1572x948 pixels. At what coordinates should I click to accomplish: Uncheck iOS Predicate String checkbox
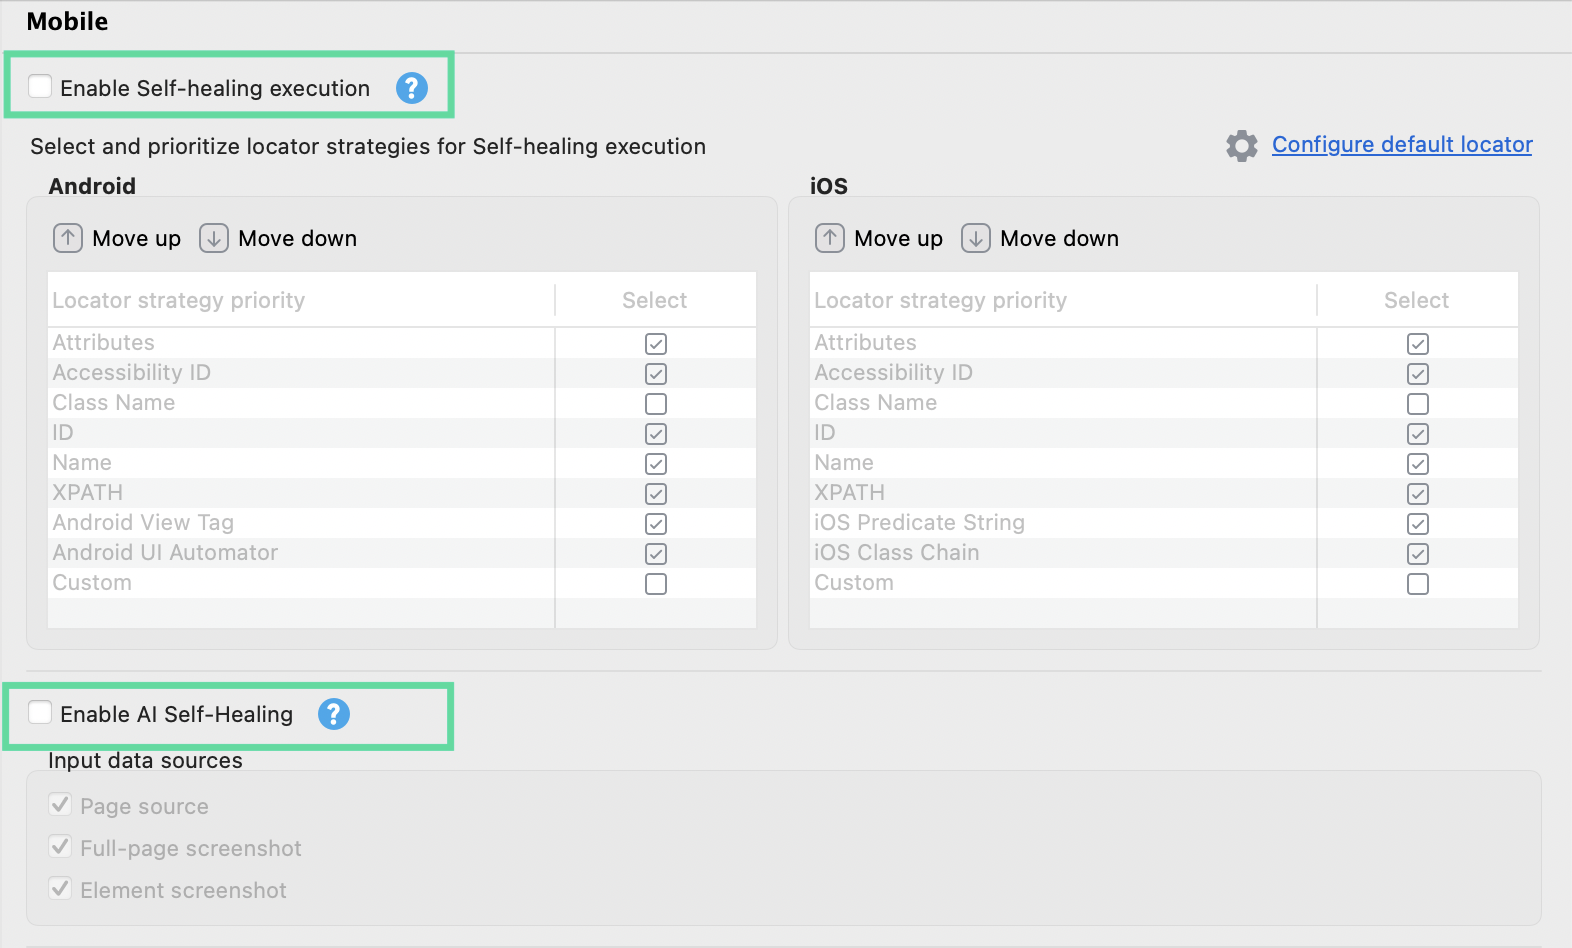point(1417,524)
